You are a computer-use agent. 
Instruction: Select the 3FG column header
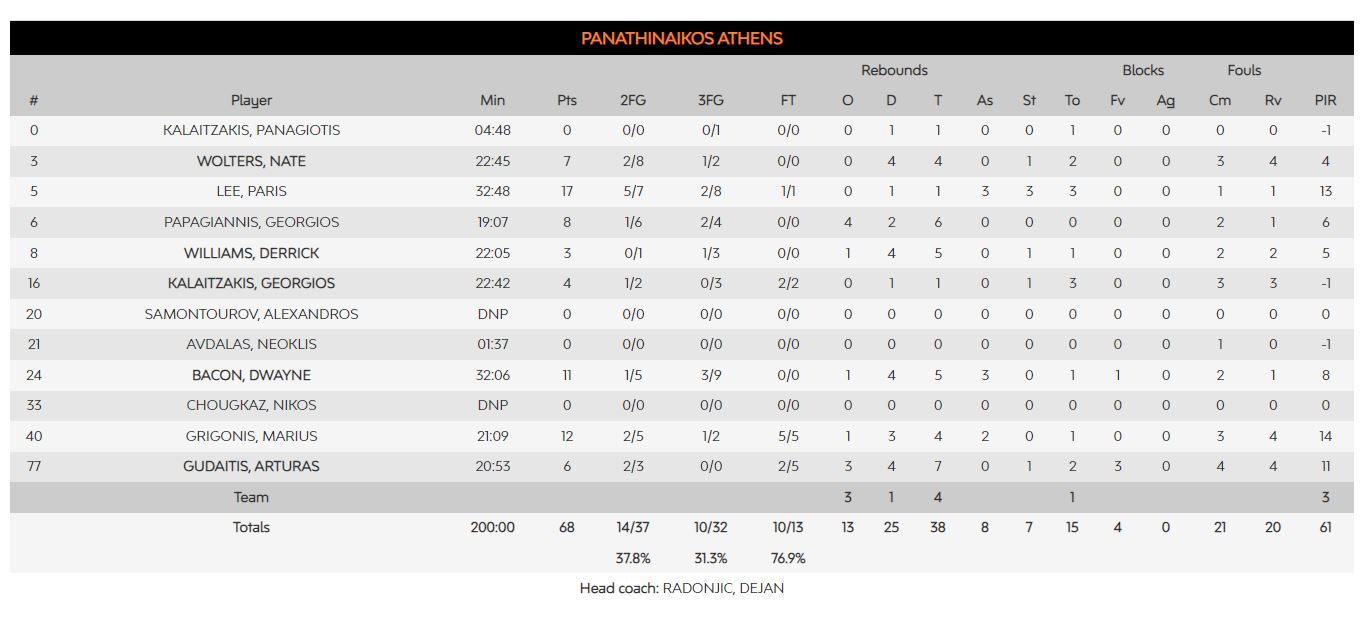pos(711,100)
